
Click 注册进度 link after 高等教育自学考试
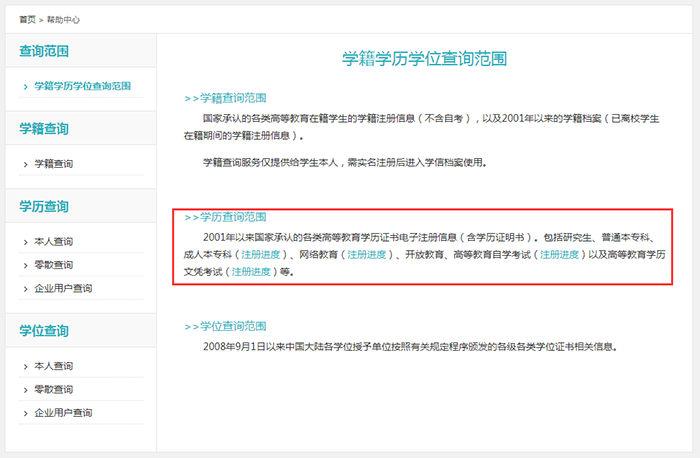tap(559, 254)
